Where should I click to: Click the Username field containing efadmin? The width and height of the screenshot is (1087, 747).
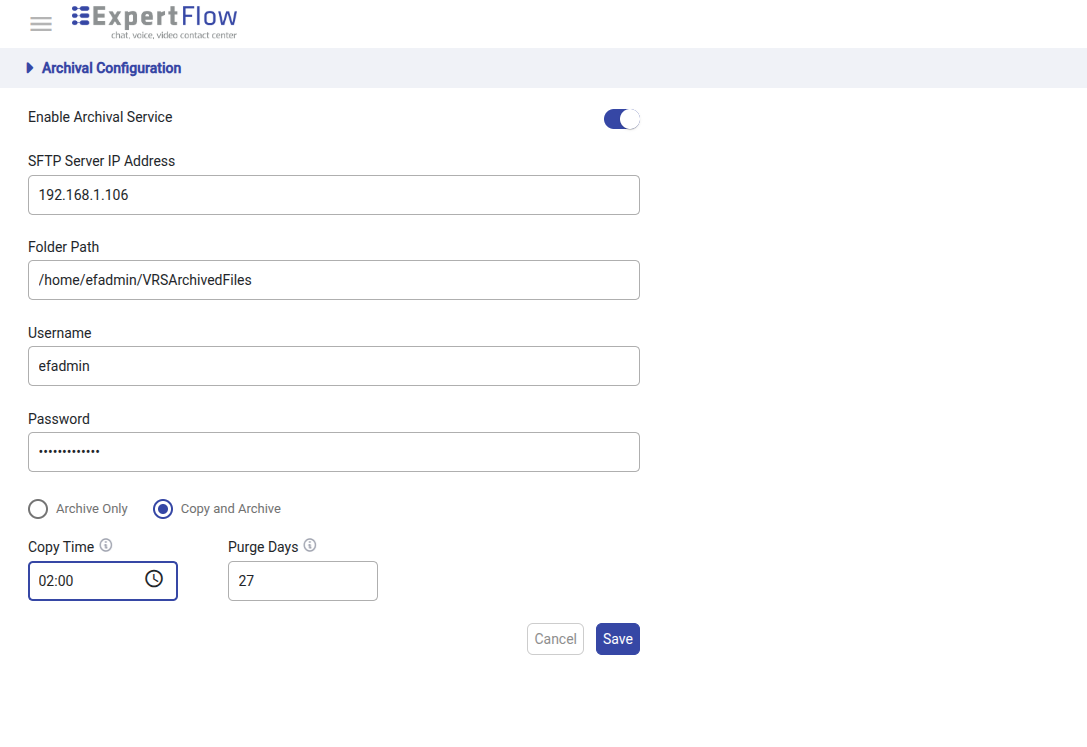[x=333, y=366]
